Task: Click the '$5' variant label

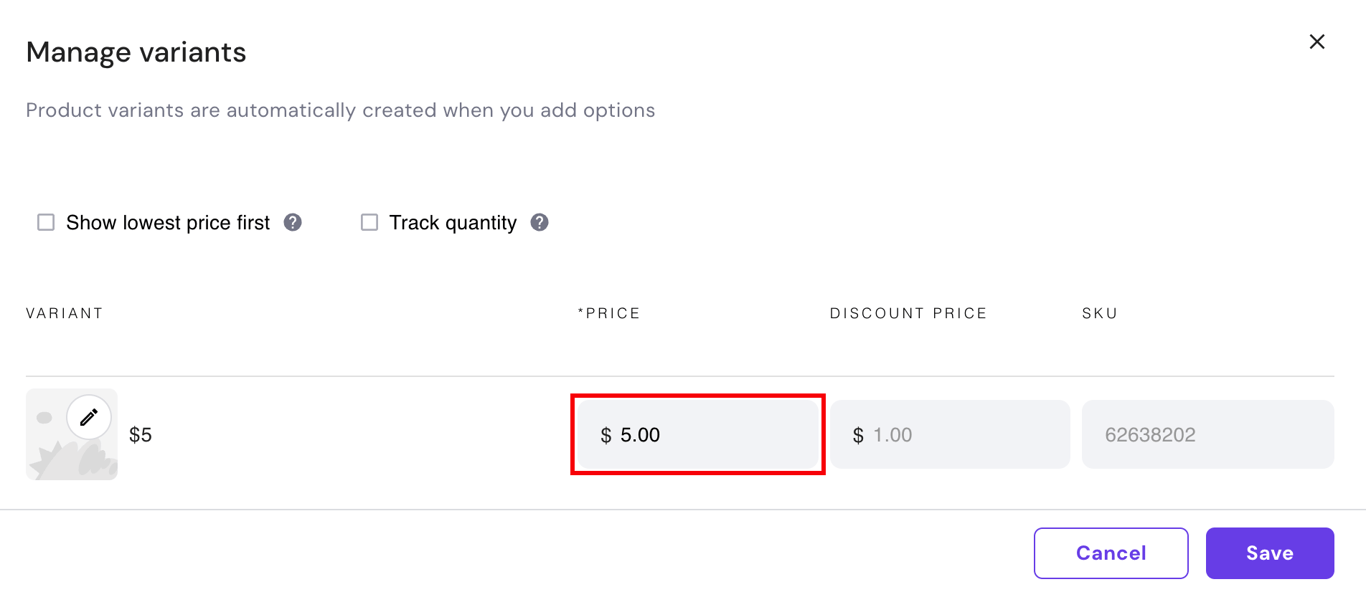Action: 141,434
